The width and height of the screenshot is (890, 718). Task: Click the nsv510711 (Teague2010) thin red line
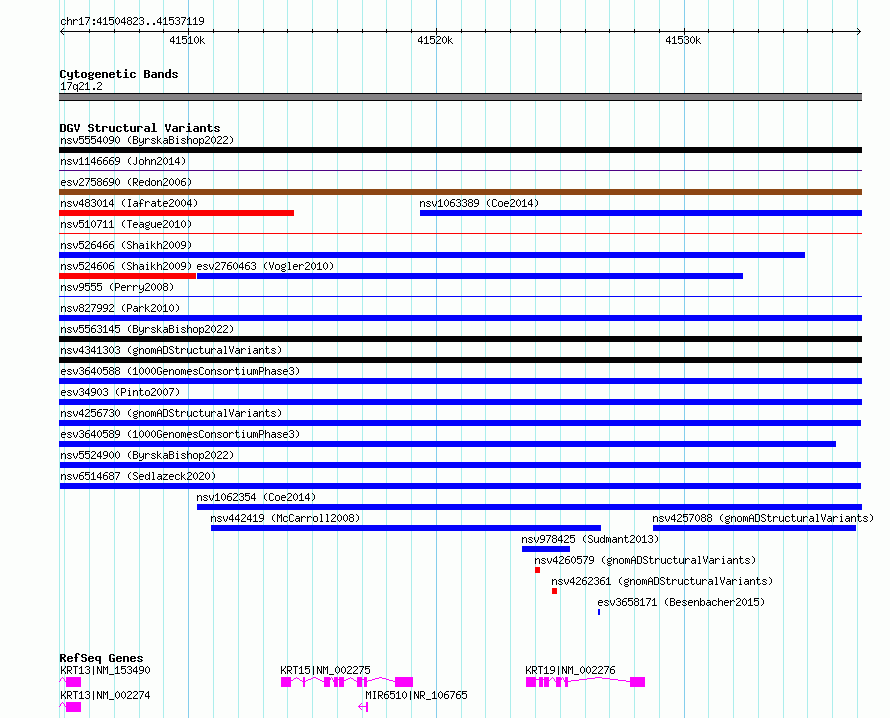pos(460,233)
